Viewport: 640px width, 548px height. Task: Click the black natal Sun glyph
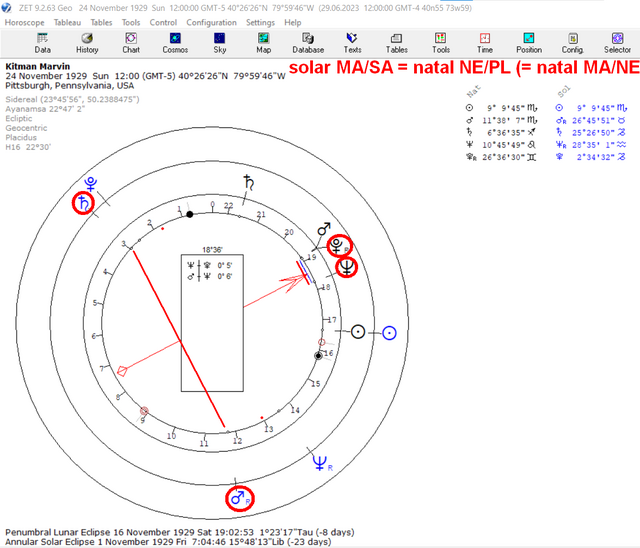pos(358,332)
